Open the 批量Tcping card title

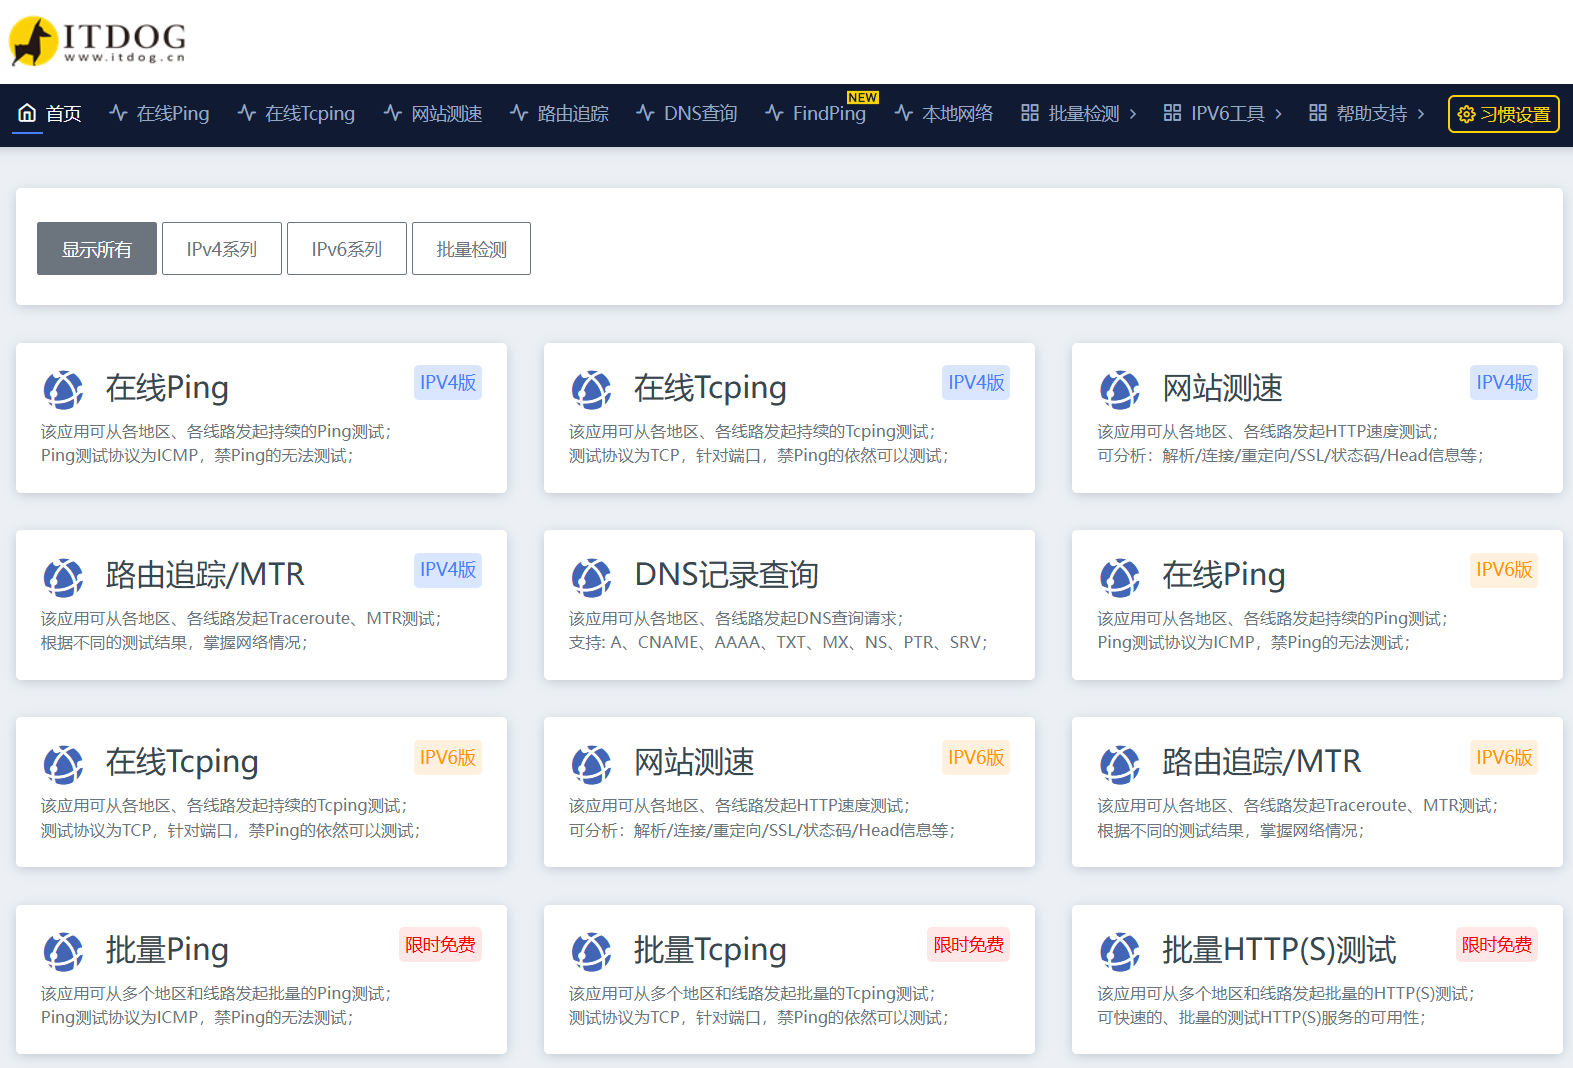pyautogui.click(x=710, y=949)
